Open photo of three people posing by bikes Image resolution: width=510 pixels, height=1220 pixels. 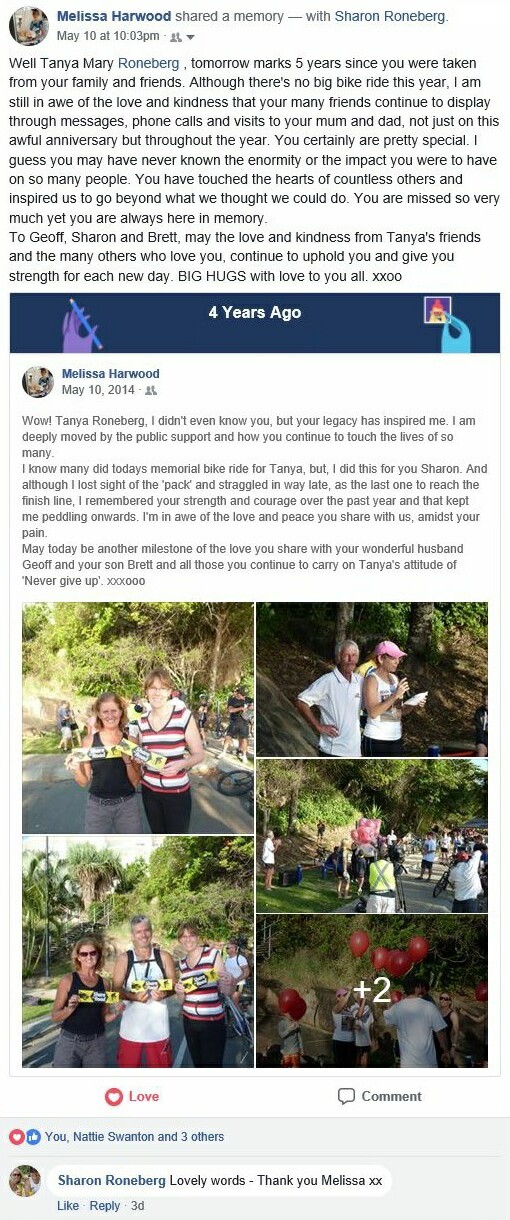coord(138,952)
